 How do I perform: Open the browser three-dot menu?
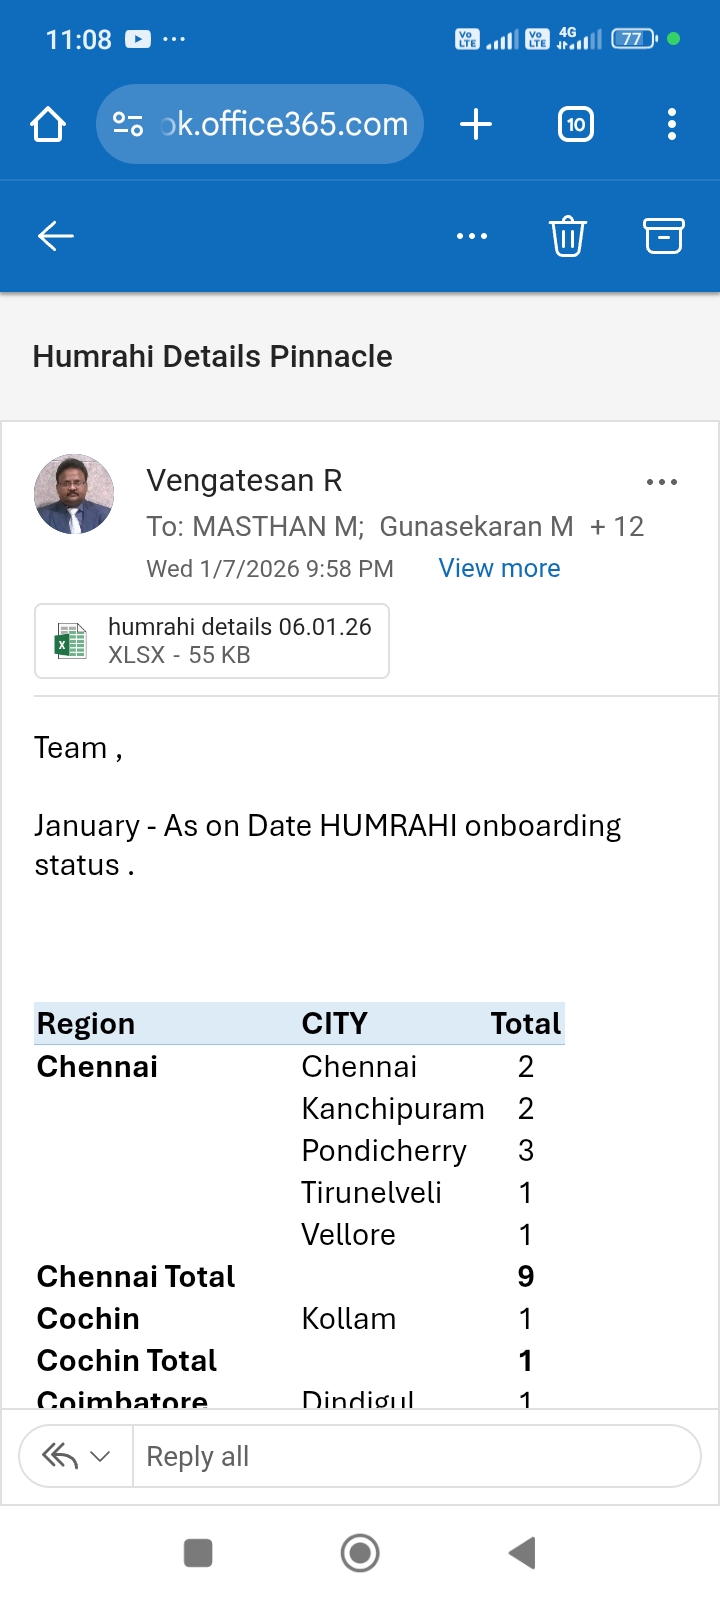tap(671, 125)
